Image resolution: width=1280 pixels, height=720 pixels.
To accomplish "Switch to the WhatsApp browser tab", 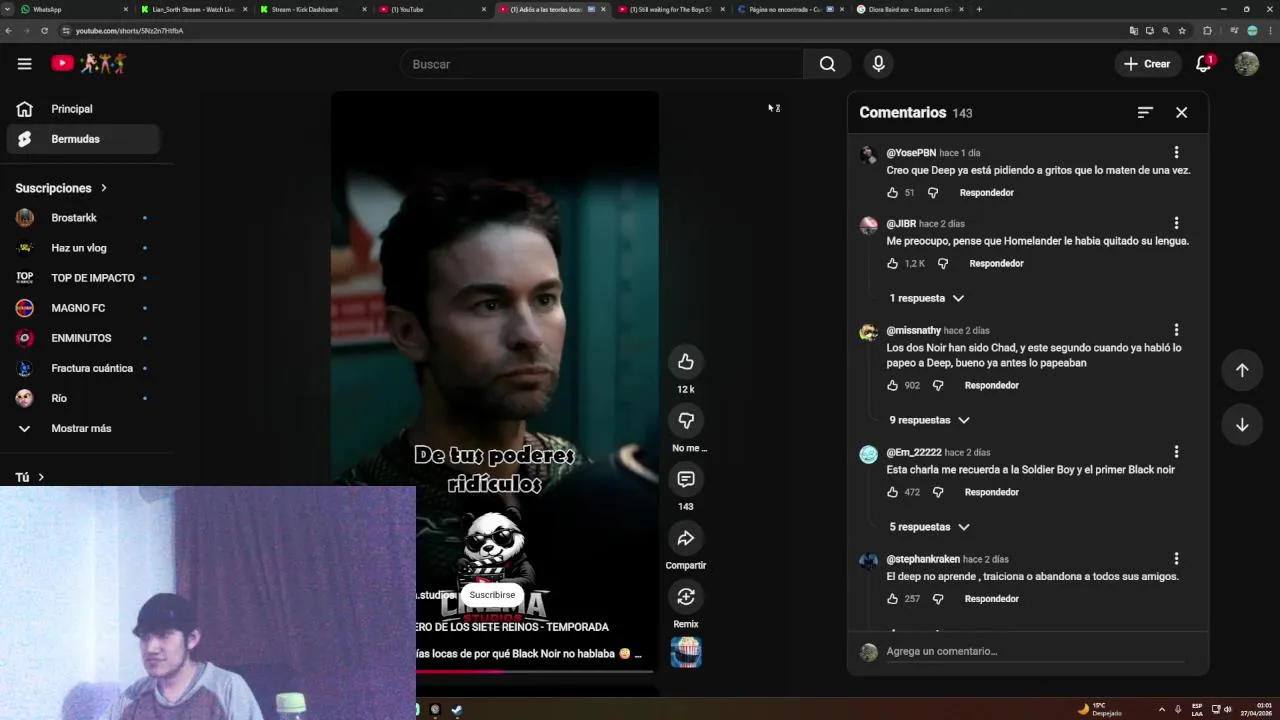I will (75, 9).
